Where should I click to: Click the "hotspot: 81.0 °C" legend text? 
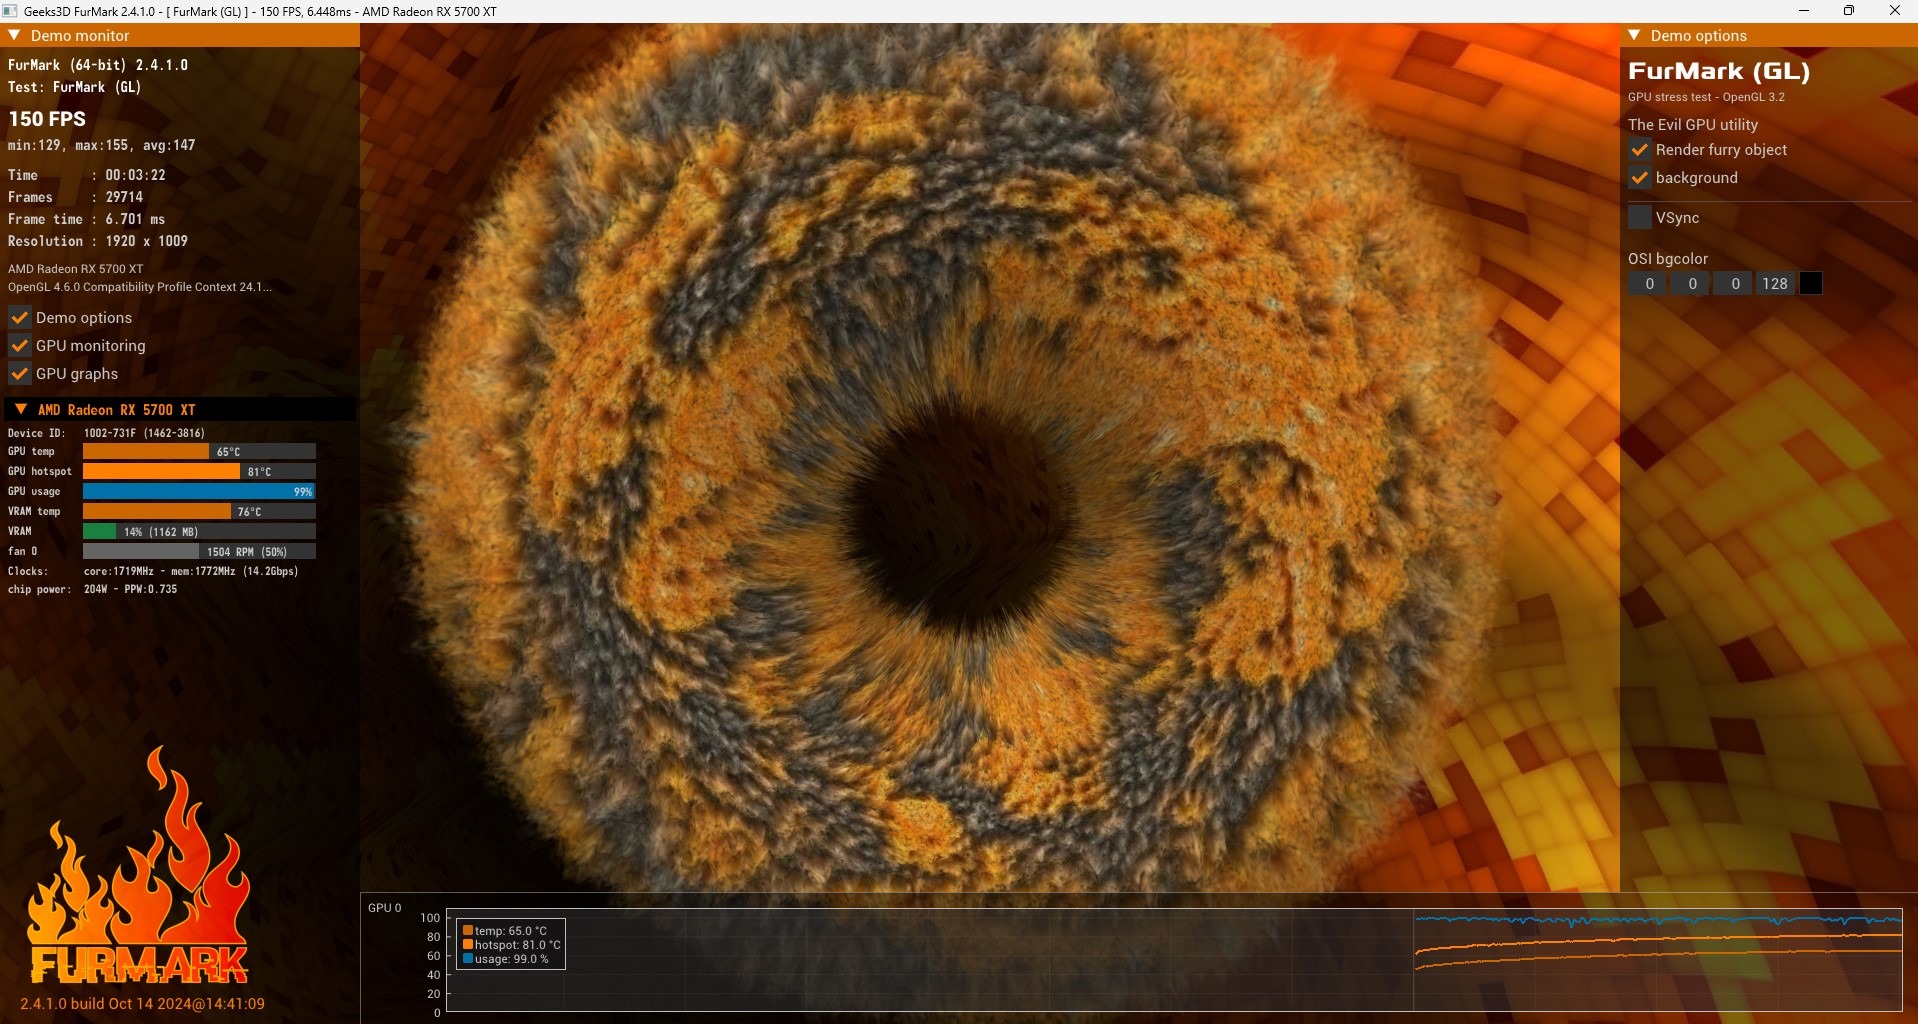(x=518, y=945)
